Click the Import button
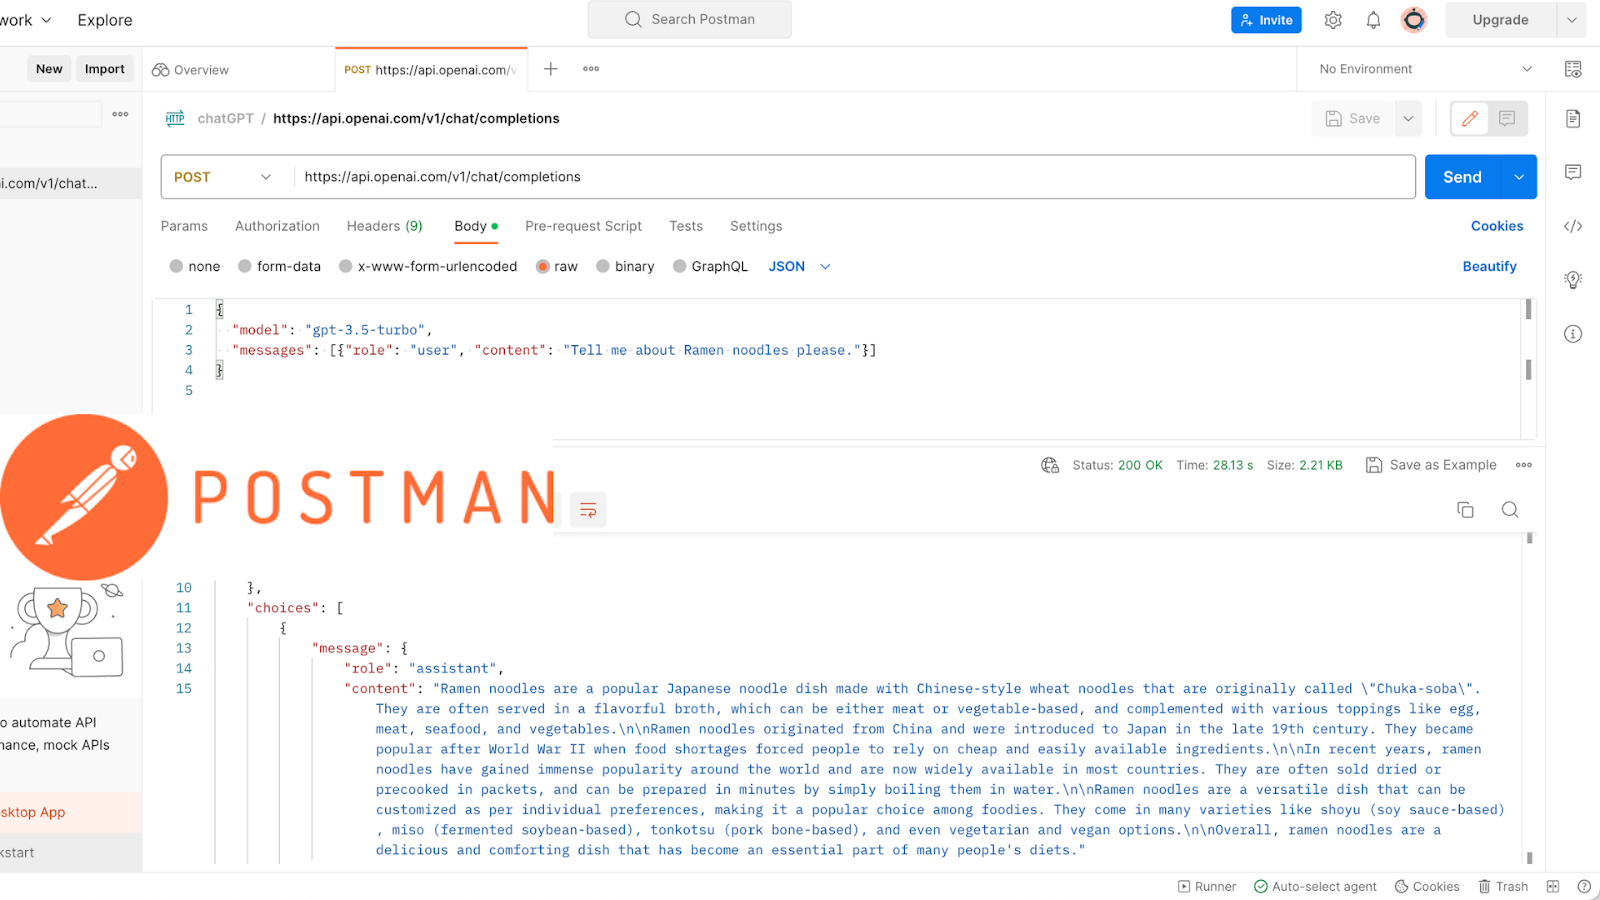1600x900 pixels. (x=105, y=69)
